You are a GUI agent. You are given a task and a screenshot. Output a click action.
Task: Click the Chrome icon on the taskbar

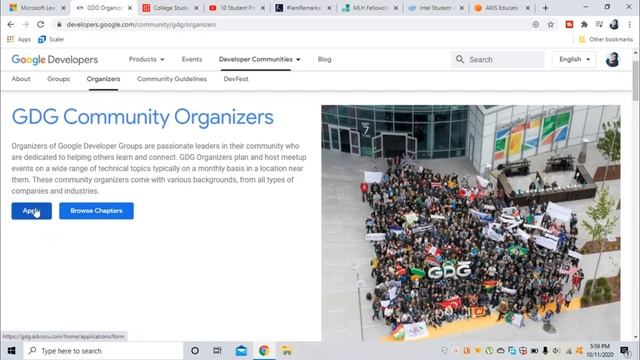tap(264, 351)
